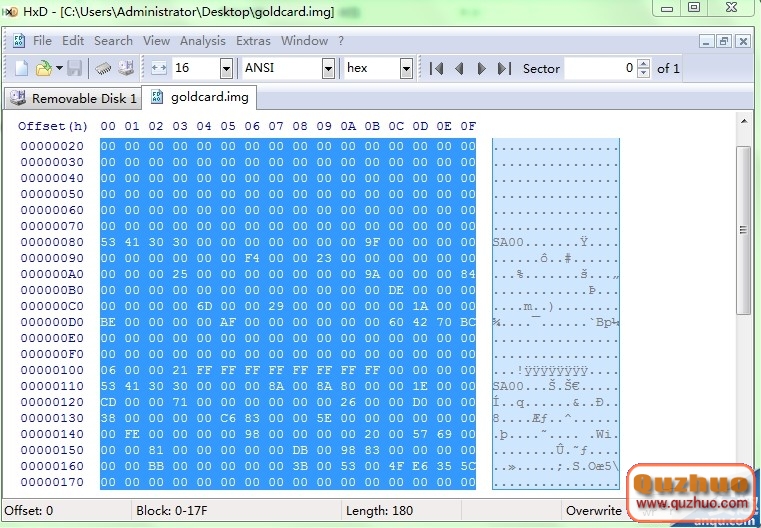Click offset row 00000100
The height and width of the screenshot is (528, 761).
(52, 370)
